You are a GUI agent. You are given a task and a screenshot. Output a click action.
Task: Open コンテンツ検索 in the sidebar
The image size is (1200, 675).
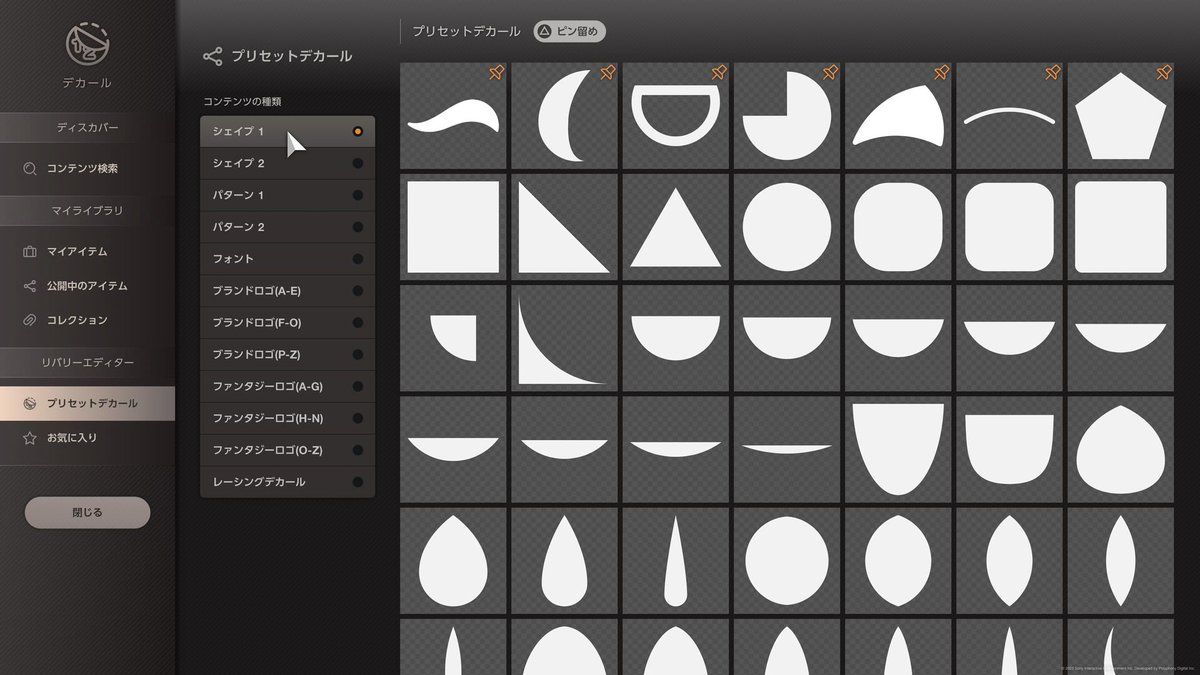click(87, 169)
